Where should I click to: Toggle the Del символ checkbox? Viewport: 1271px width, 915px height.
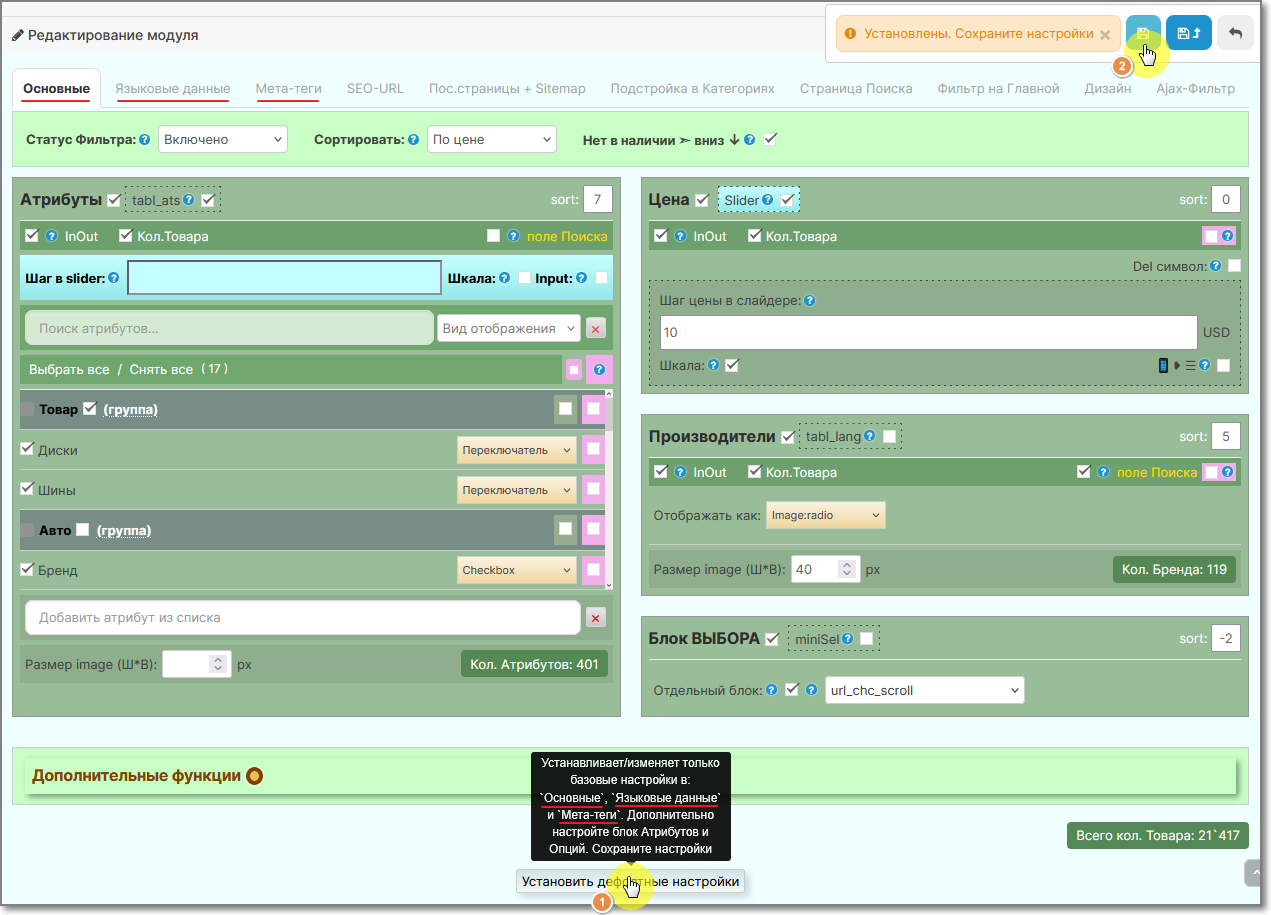1234,266
